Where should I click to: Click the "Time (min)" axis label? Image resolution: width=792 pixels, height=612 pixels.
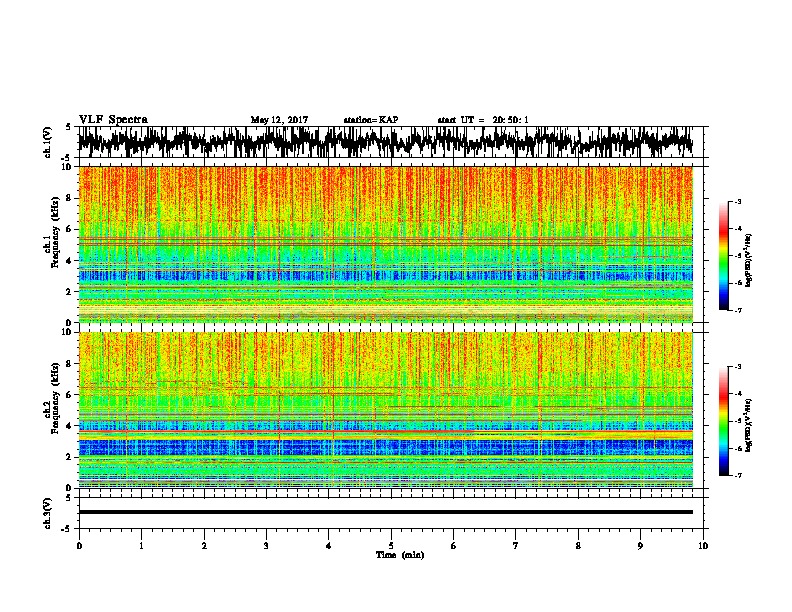tap(400, 555)
